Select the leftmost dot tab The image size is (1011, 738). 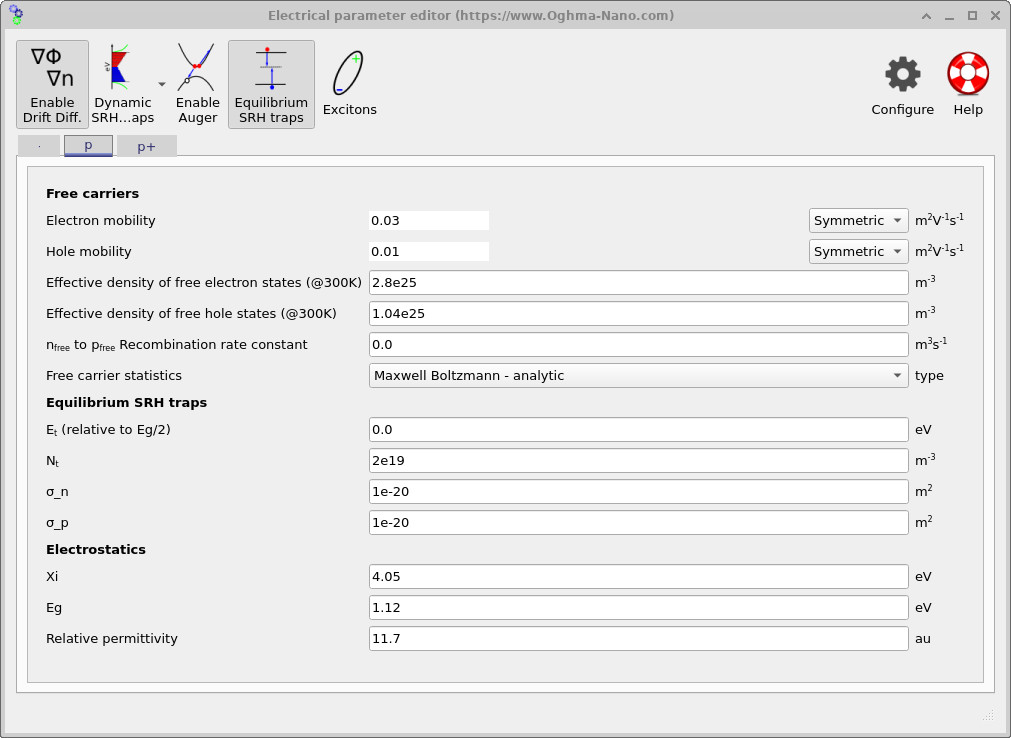pos(38,146)
